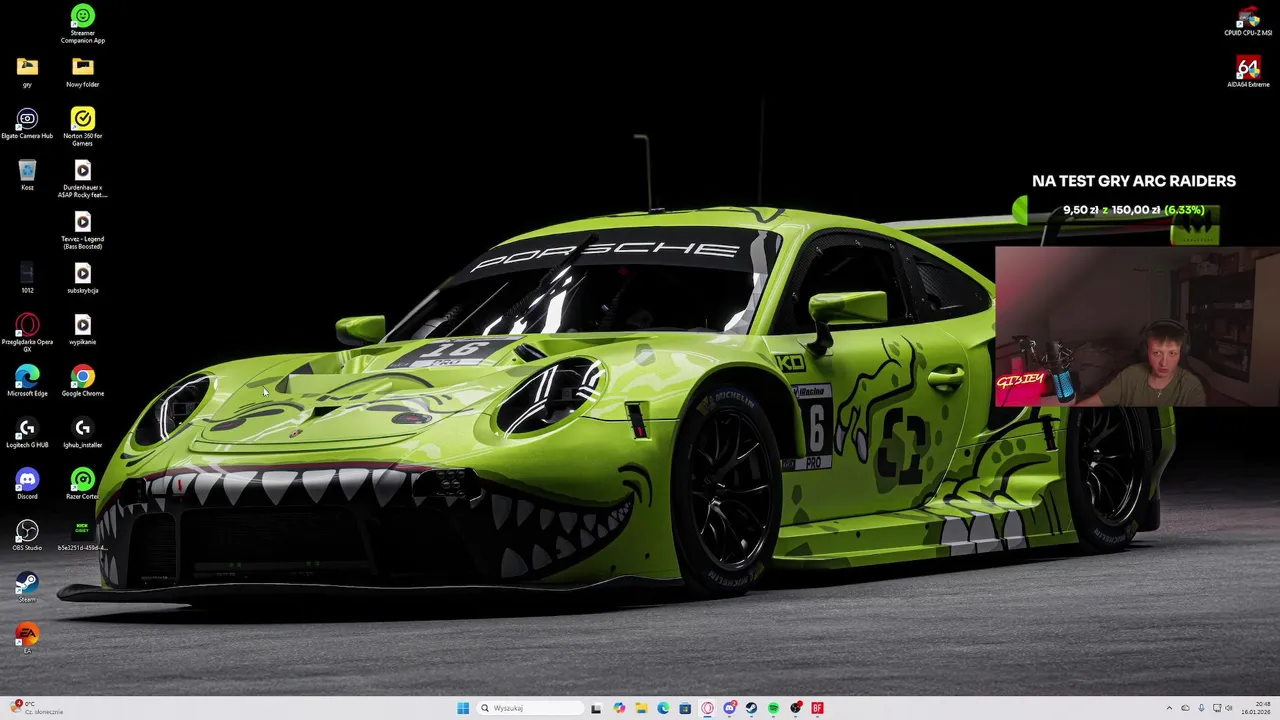Switch to Steam on the taskbar
The height and width of the screenshot is (720, 1280).
(751, 708)
